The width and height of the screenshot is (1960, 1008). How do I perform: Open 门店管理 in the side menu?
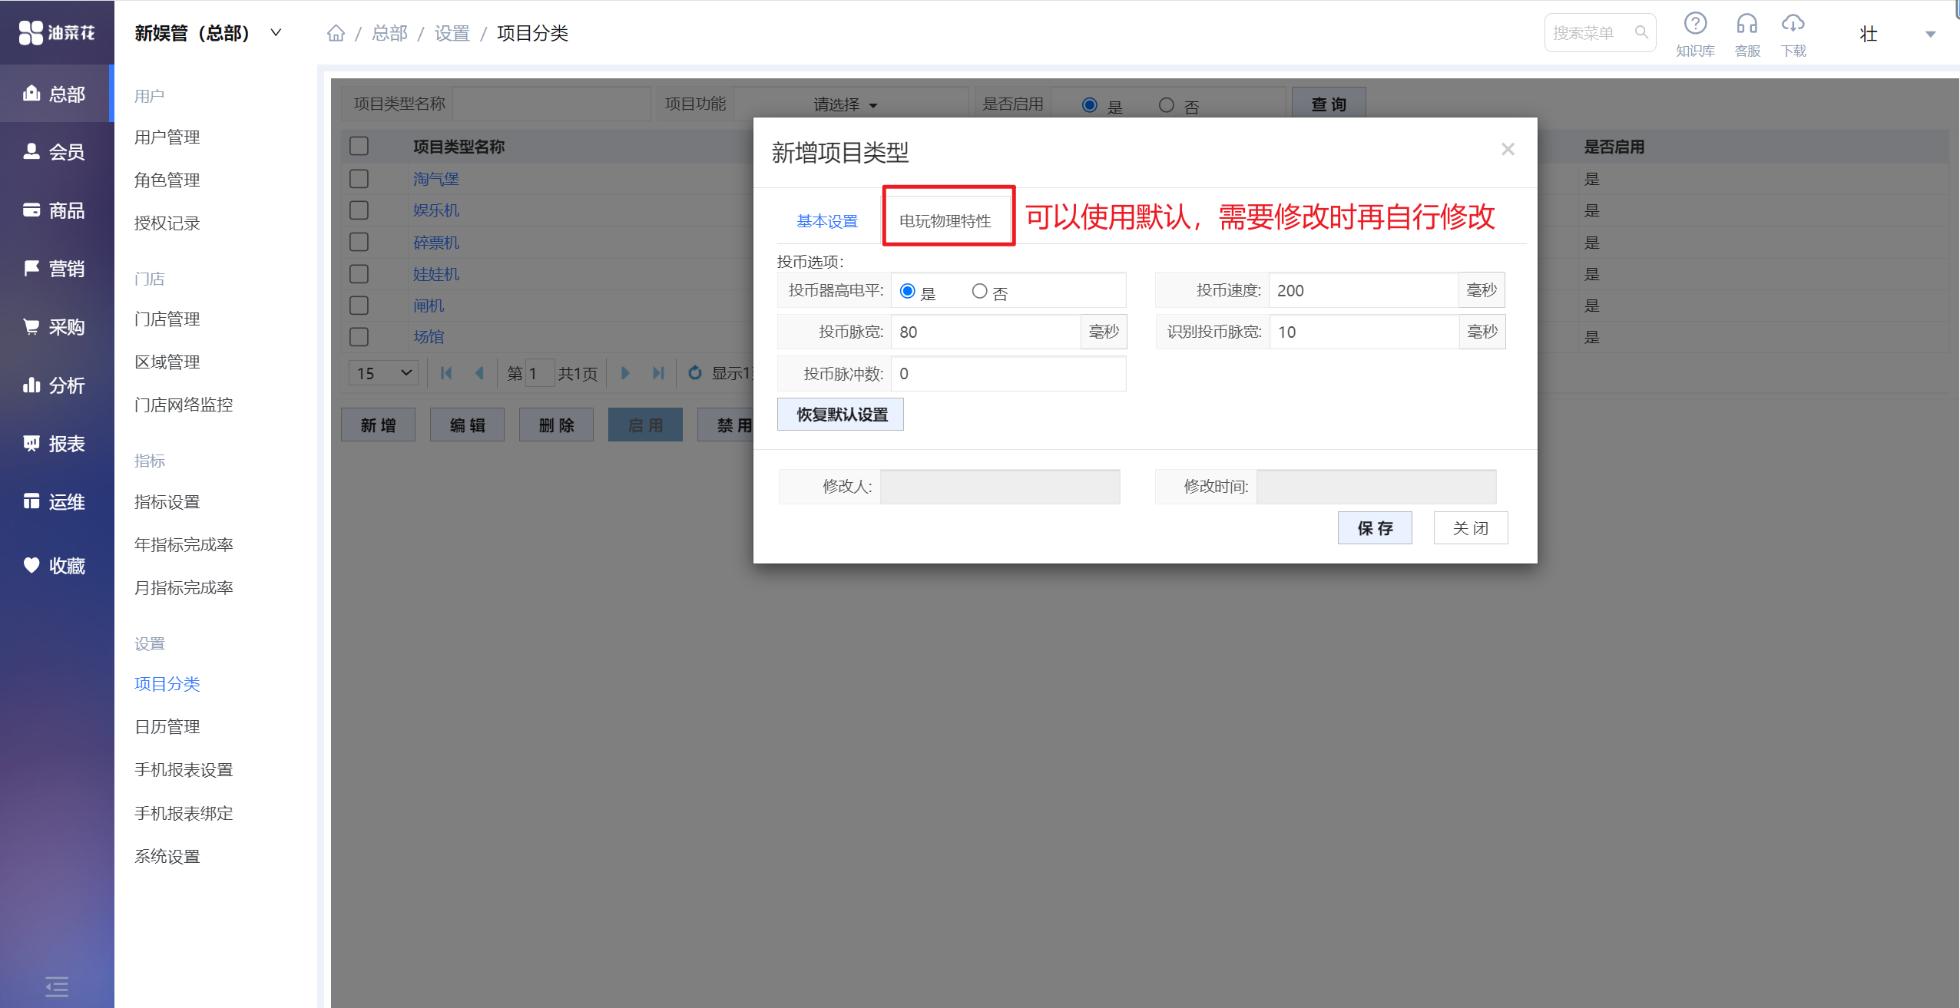[167, 319]
